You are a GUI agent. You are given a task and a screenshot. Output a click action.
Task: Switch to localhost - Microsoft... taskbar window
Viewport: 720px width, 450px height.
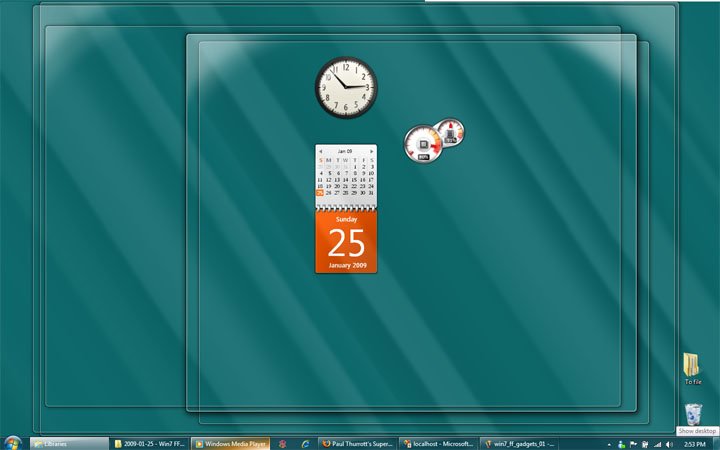coord(438,444)
